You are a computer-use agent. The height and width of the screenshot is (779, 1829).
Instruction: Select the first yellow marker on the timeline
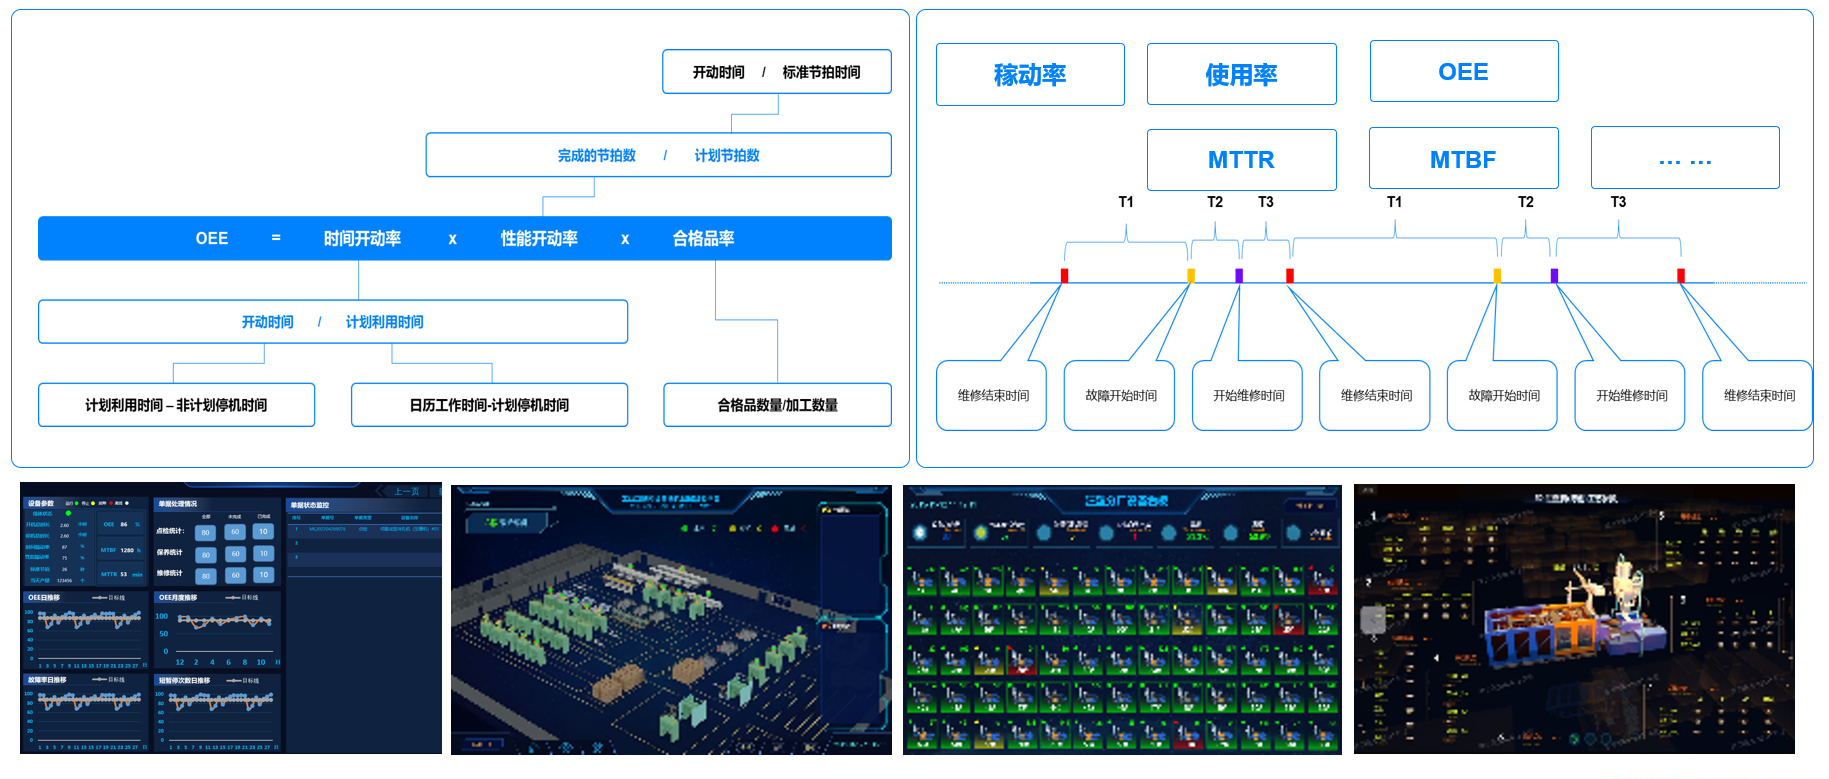click(x=1190, y=276)
